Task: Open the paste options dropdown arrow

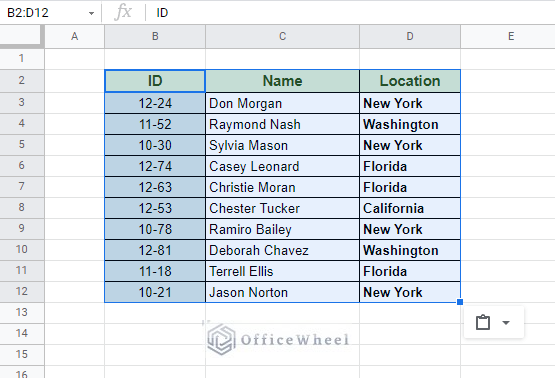Action: click(506, 322)
